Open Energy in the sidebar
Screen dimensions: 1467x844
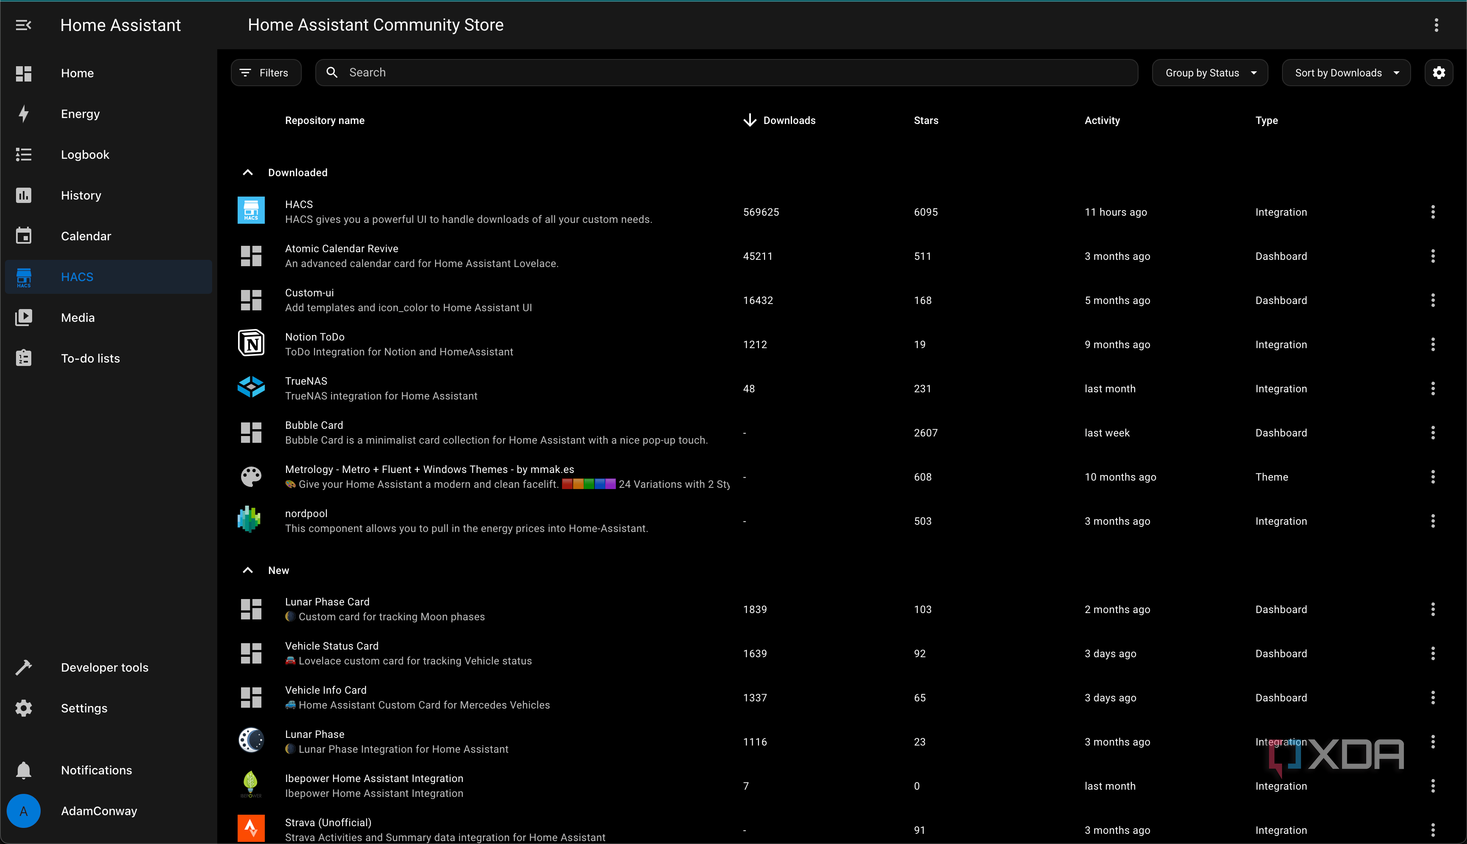tap(108, 114)
